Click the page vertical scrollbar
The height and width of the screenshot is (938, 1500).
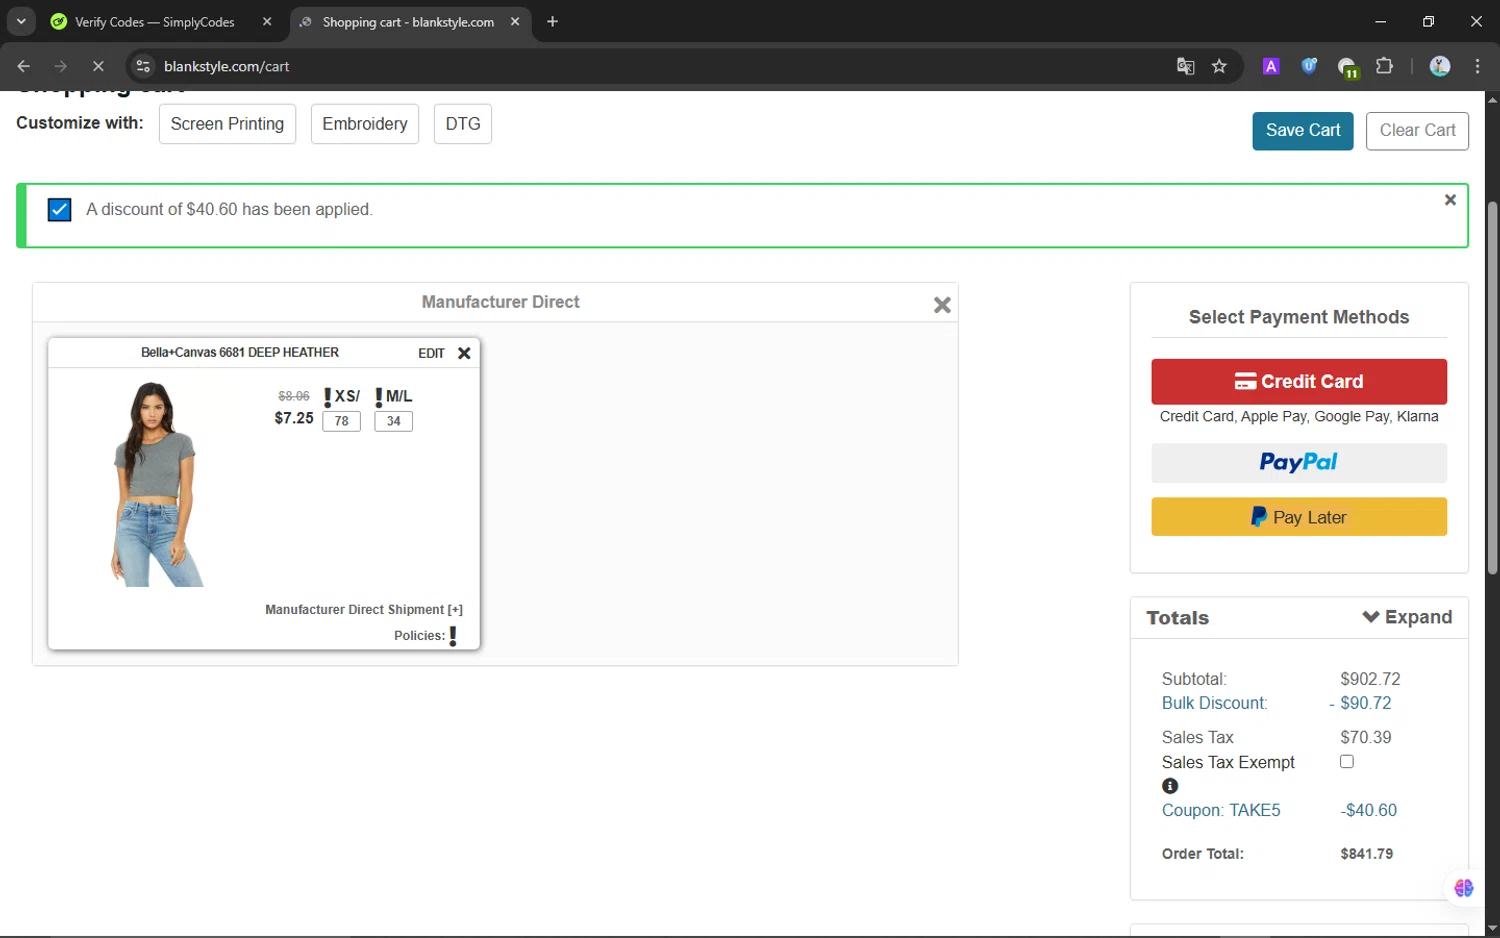pos(1492,388)
